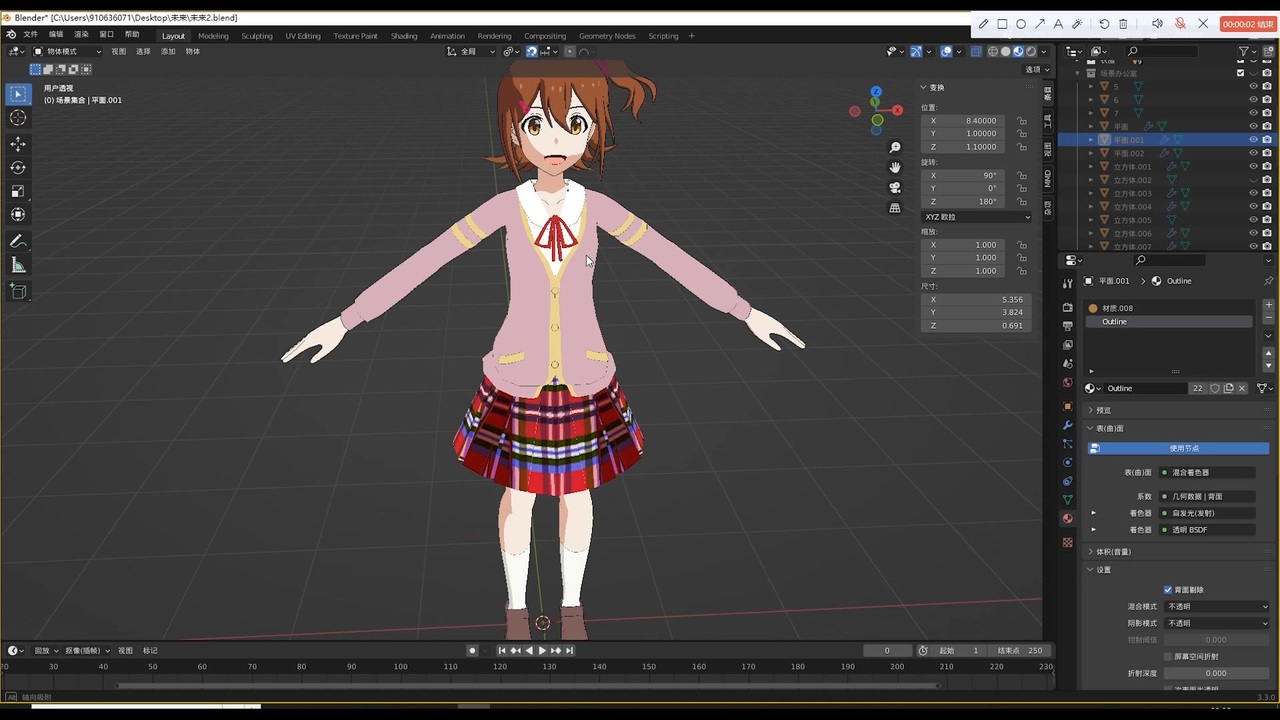The height and width of the screenshot is (720, 1280).
Task: Jump to the end frame
Action: 569,650
